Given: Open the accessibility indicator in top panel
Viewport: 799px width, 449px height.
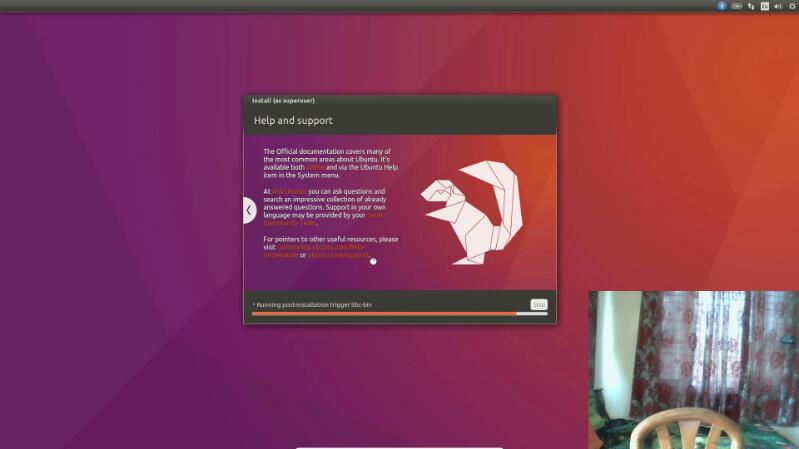Looking at the screenshot, I should pos(722,6).
